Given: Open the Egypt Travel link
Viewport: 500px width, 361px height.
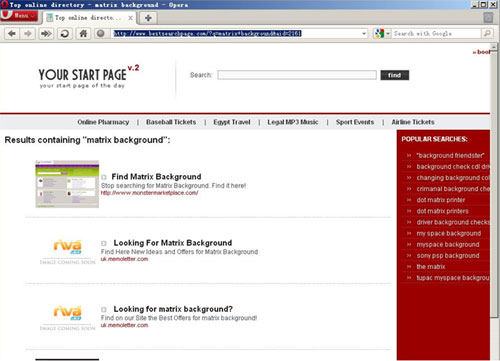Looking at the screenshot, I should [x=232, y=122].
